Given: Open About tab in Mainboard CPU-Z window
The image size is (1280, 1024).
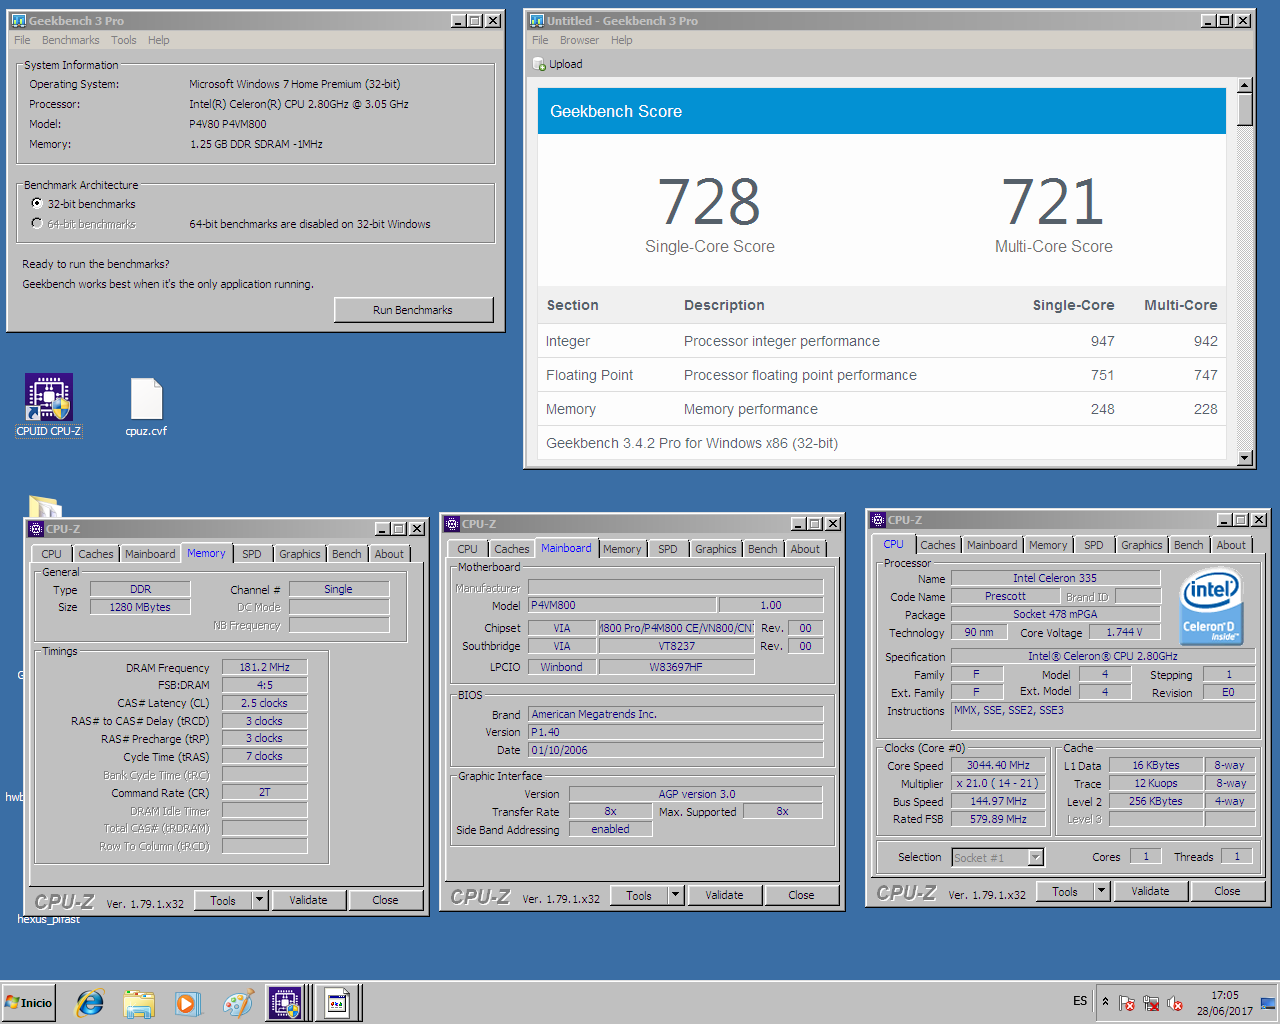Looking at the screenshot, I should (805, 549).
